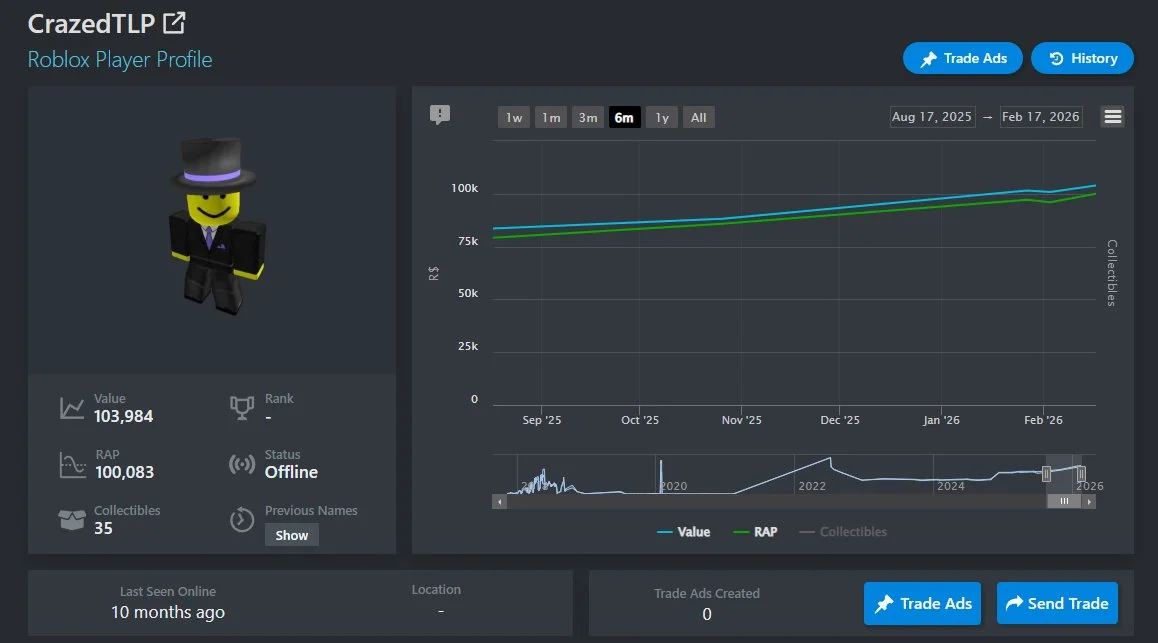Click the Previous Names history icon
Image resolution: width=1158 pixels, height=643 pixels.
click(241, 520)
